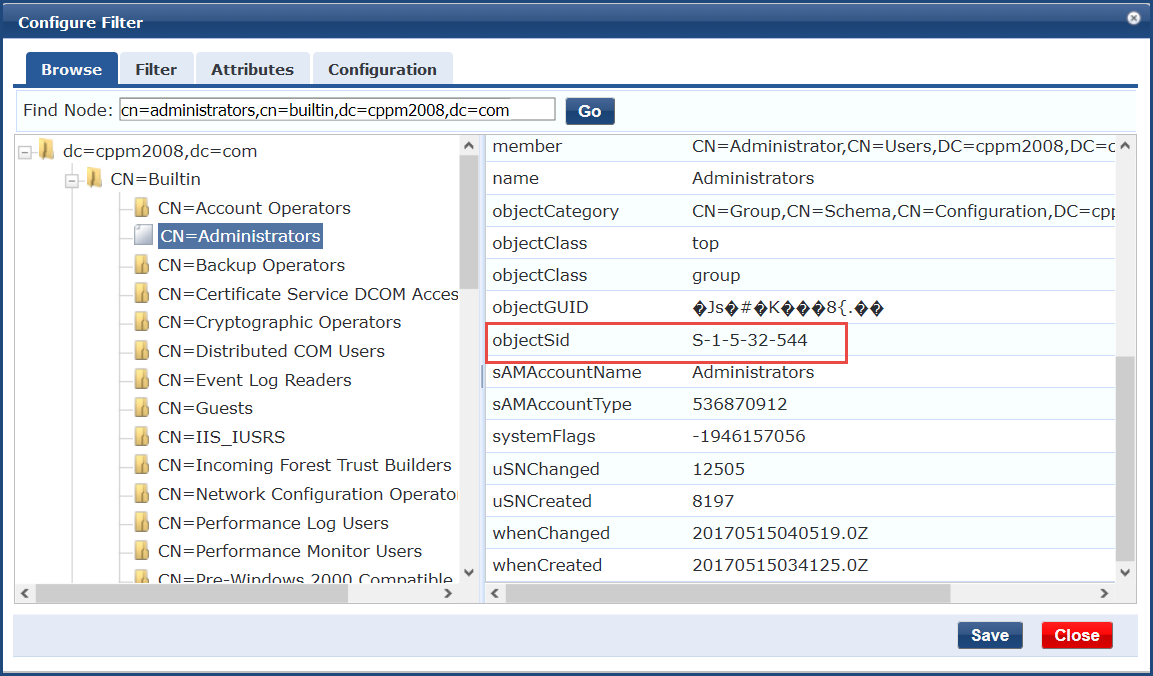Viewport: 1153px width, 676px height.
Task: Click the folder icon beside CN=Backup Operators
Action: (142, 265)
